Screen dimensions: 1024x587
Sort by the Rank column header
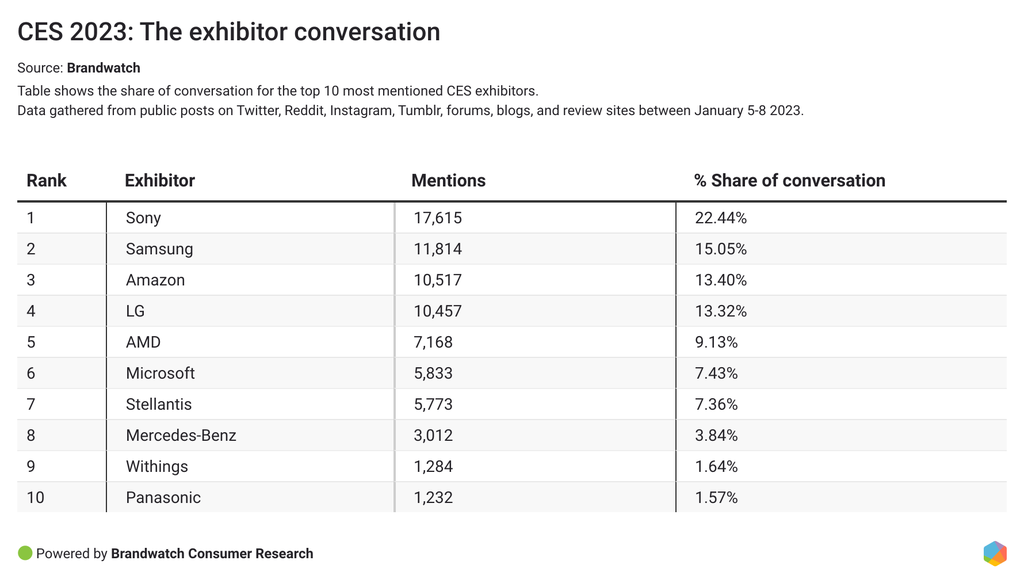click(46, 181)
